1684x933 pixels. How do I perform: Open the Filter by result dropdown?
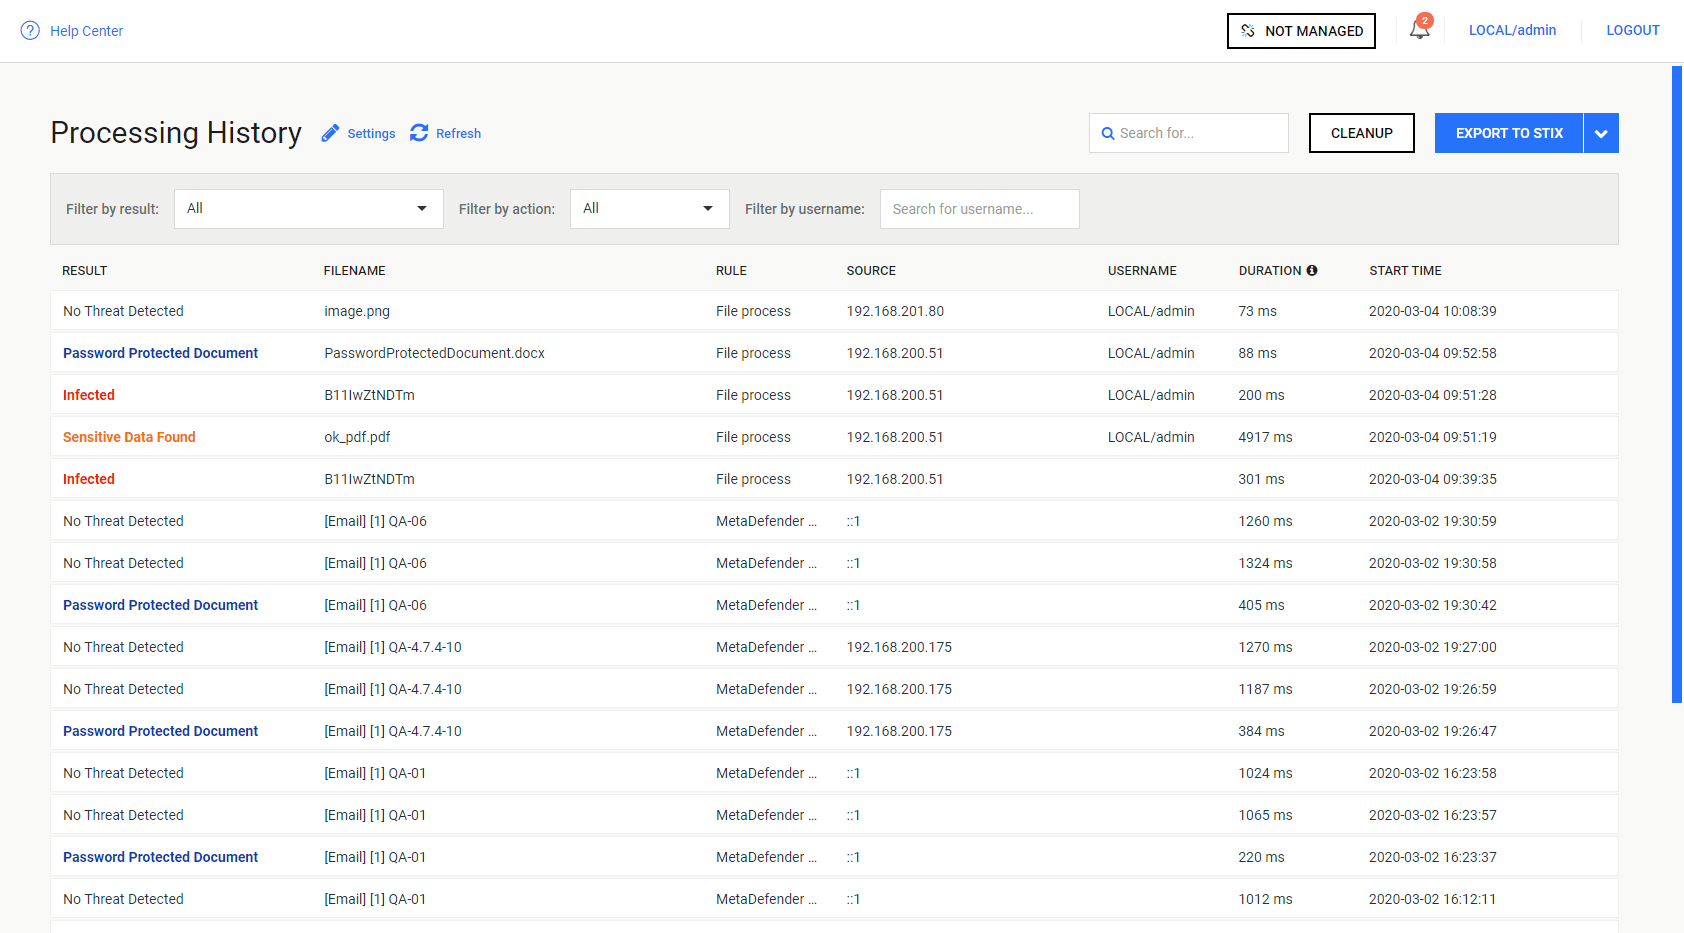click(x=308, y=209)
